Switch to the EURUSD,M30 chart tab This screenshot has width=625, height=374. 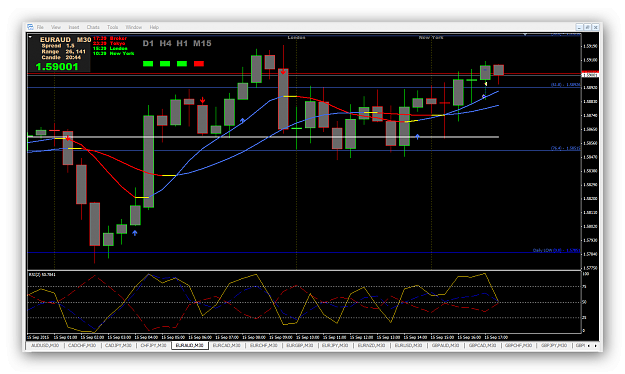click(408, 345)
